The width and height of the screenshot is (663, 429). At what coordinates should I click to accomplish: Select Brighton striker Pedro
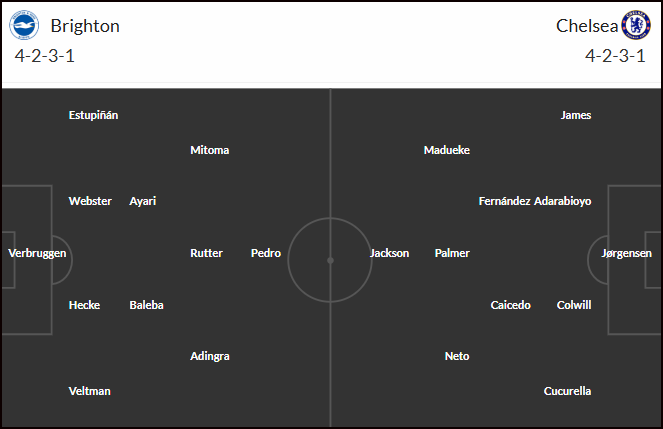pos(266,253)
